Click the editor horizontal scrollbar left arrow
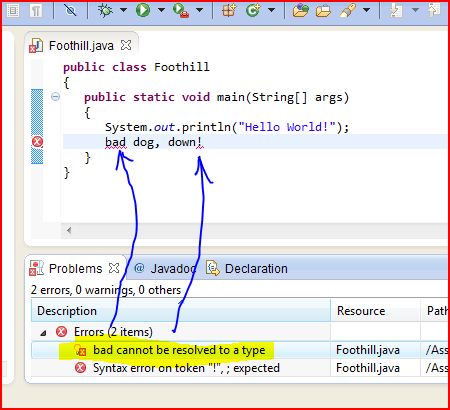 (69, 230)
